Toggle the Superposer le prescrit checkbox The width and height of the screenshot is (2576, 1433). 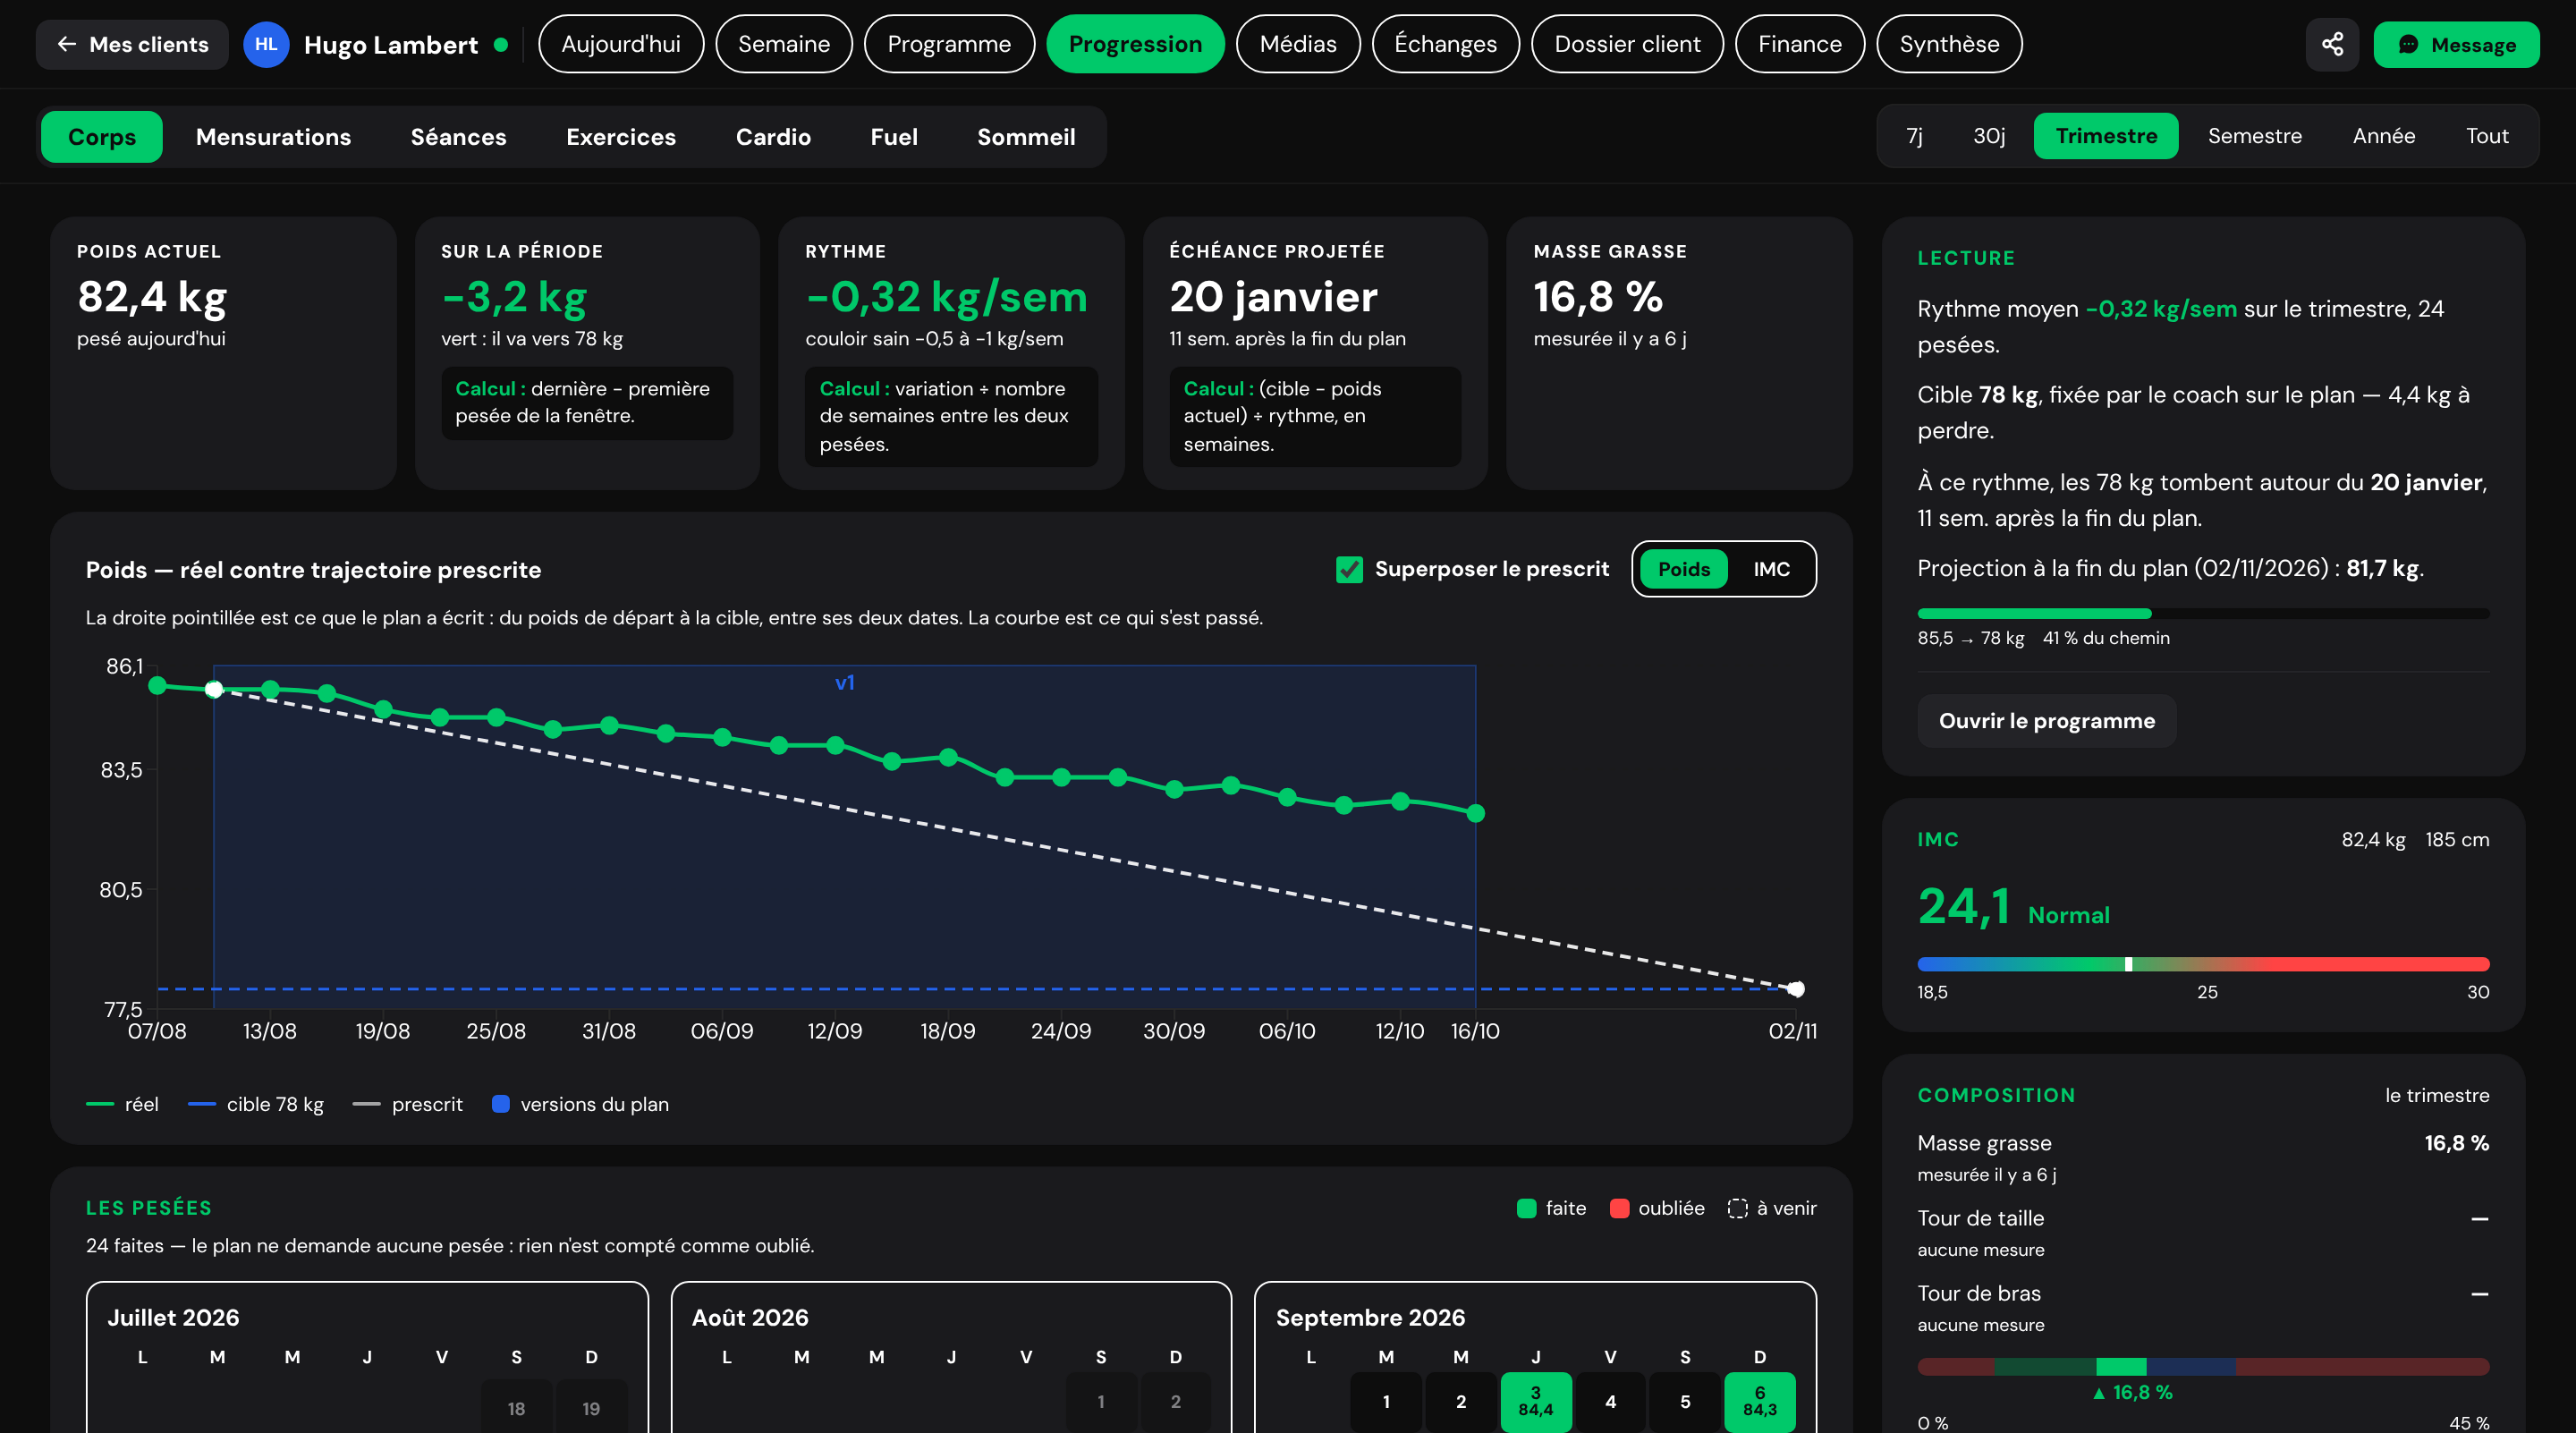[1349, 569]
